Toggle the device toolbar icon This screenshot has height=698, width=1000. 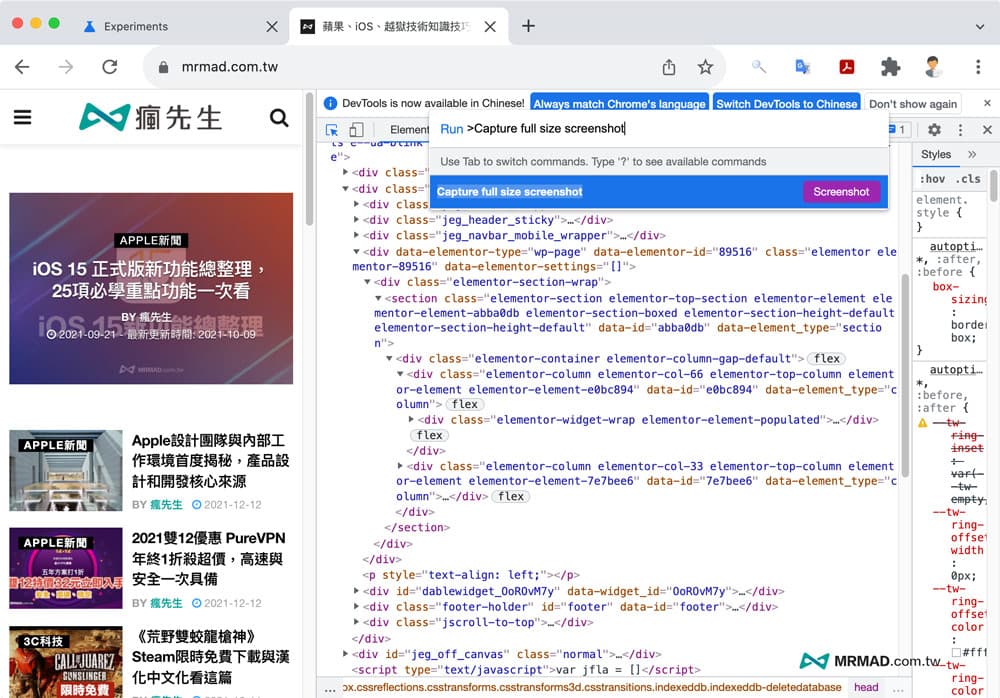coord(356,130)
